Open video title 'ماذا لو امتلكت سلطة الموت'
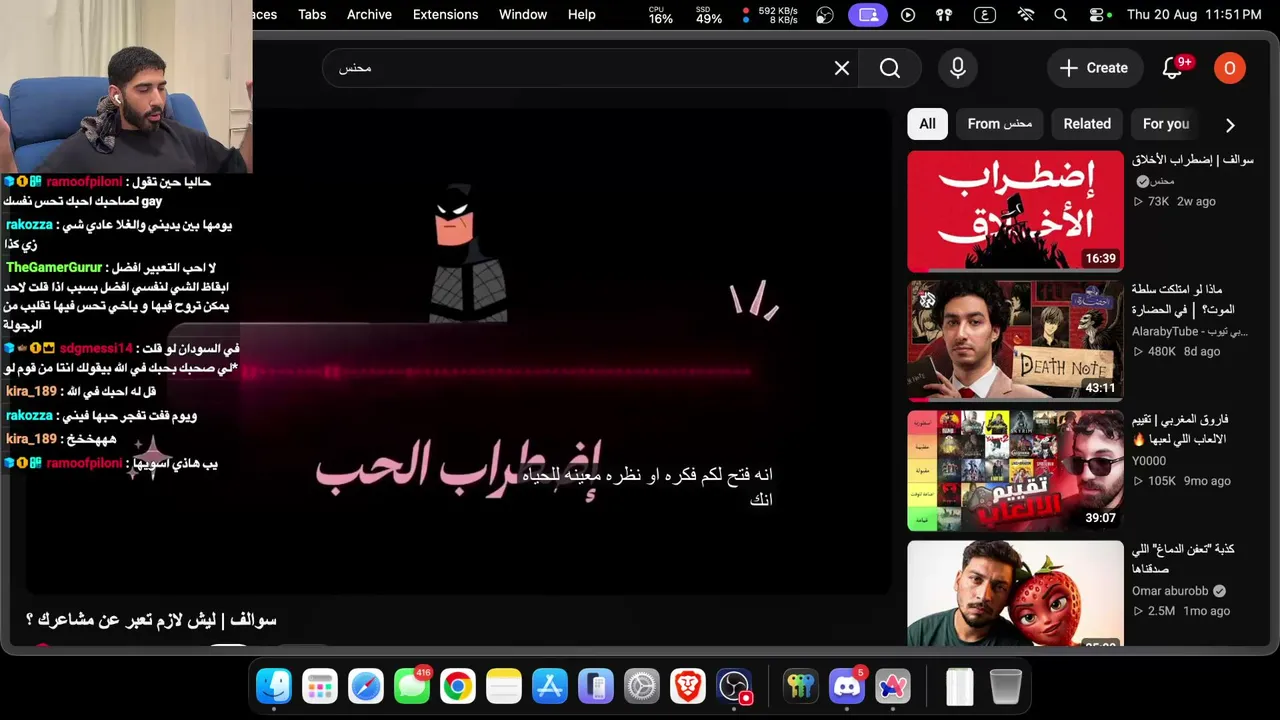Viewport: 1280px width, 720px height. (x=1183, y=300)
